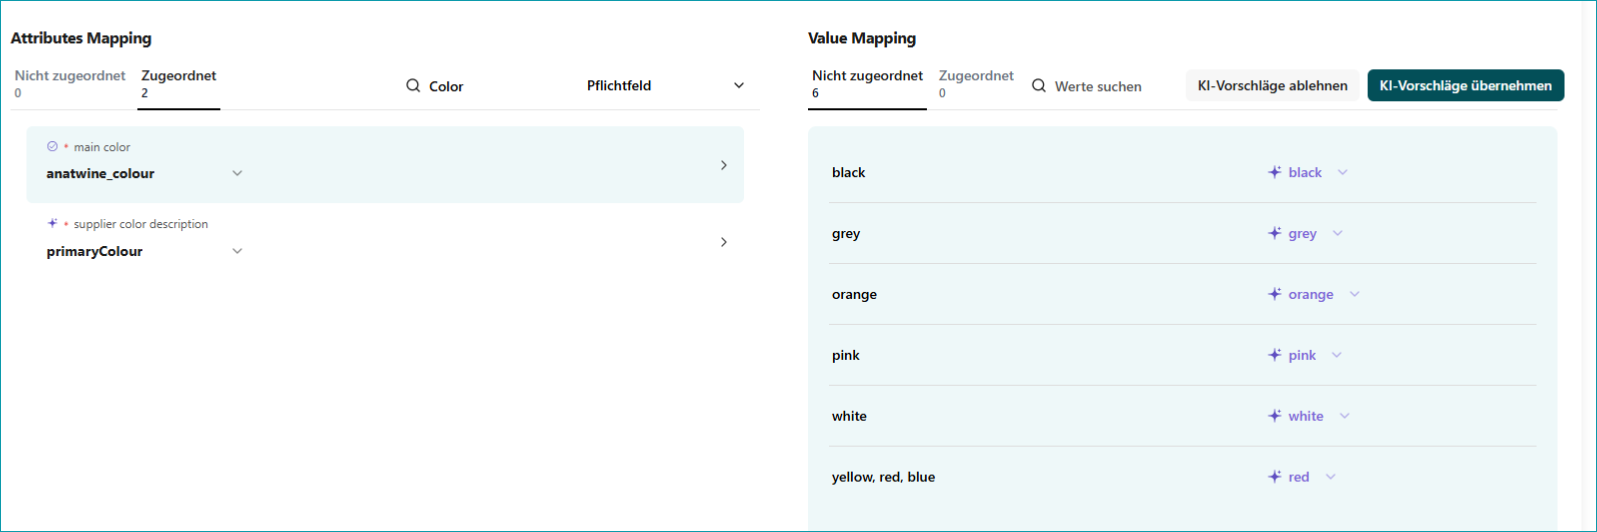Click the suggested orange value text
Image resolution: width=1597 pixels, height=532 pixels.
[1311, 295]
